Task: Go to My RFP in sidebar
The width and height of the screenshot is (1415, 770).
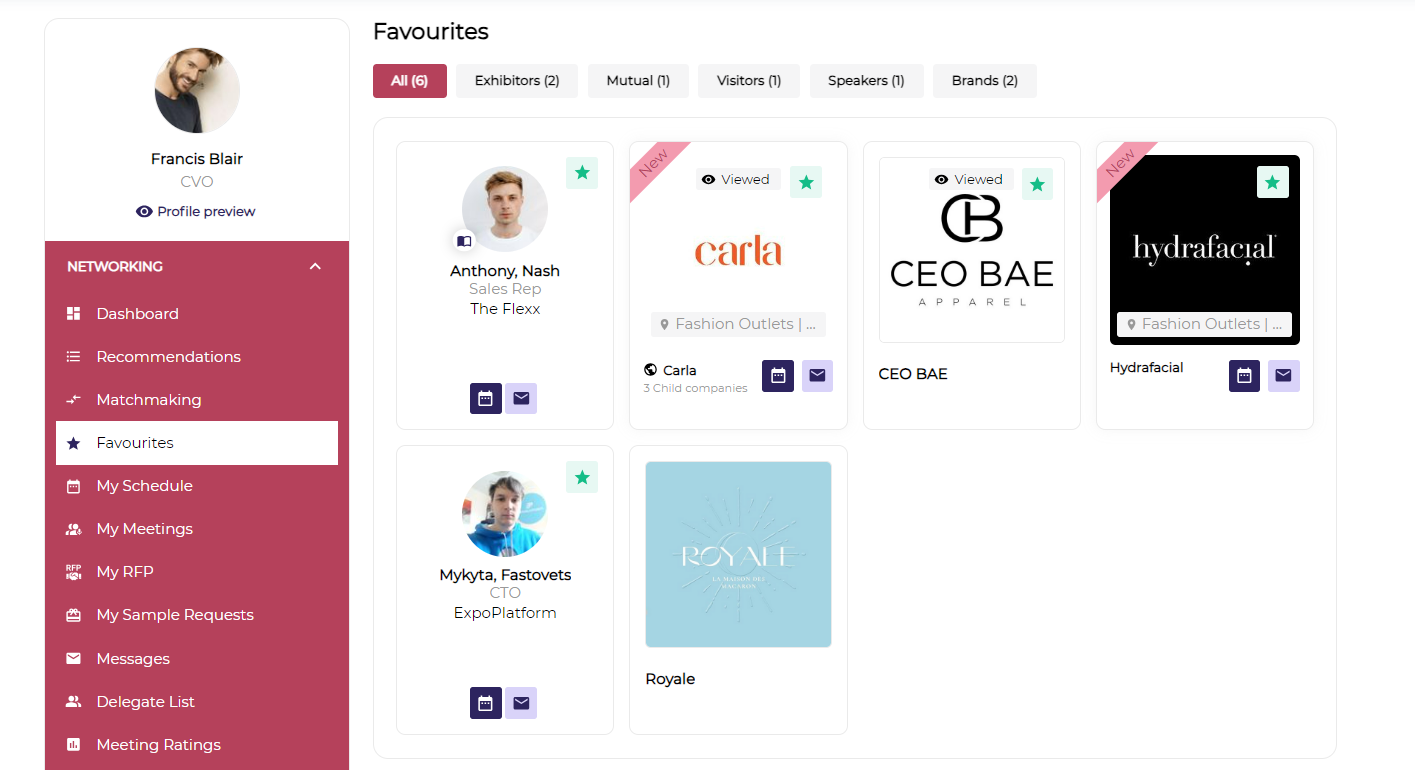Action: [x=124, y=572]
